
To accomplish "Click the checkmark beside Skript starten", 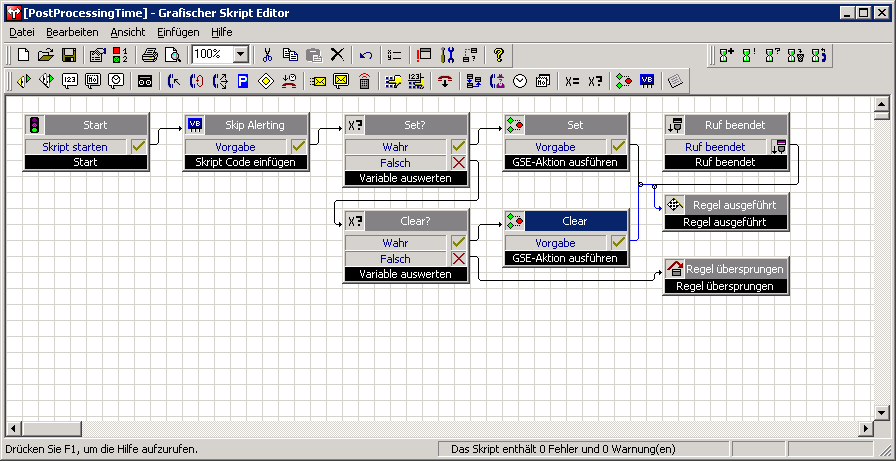I will click(138, 147).
